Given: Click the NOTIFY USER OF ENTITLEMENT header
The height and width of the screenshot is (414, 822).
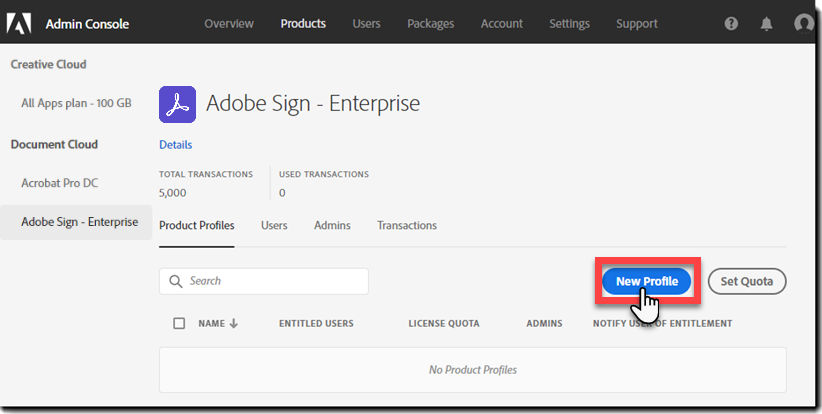Looking at the screenshot, I should (663, 323).
